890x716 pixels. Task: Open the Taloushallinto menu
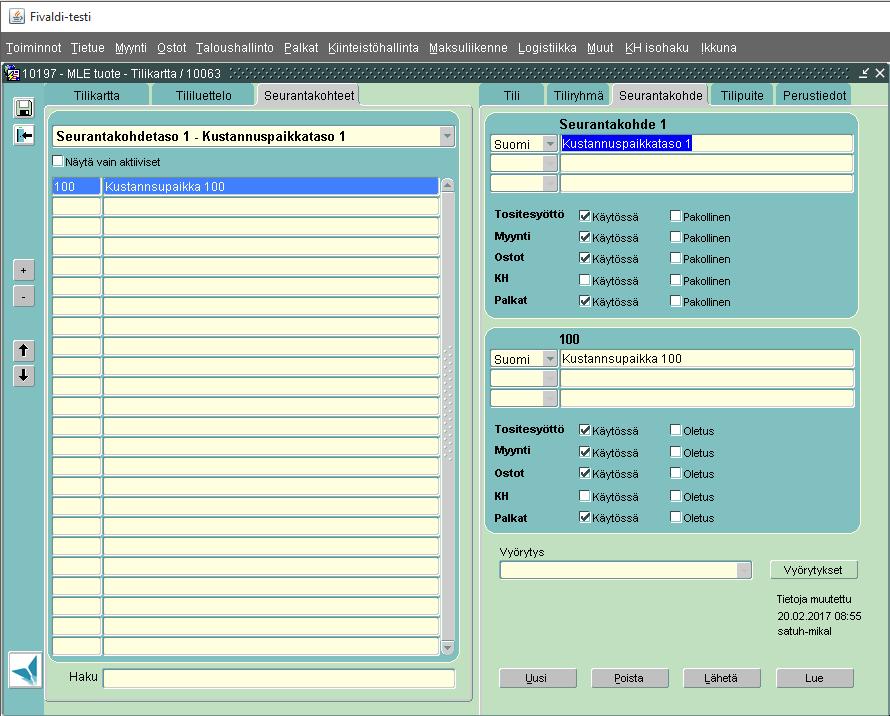234,48
